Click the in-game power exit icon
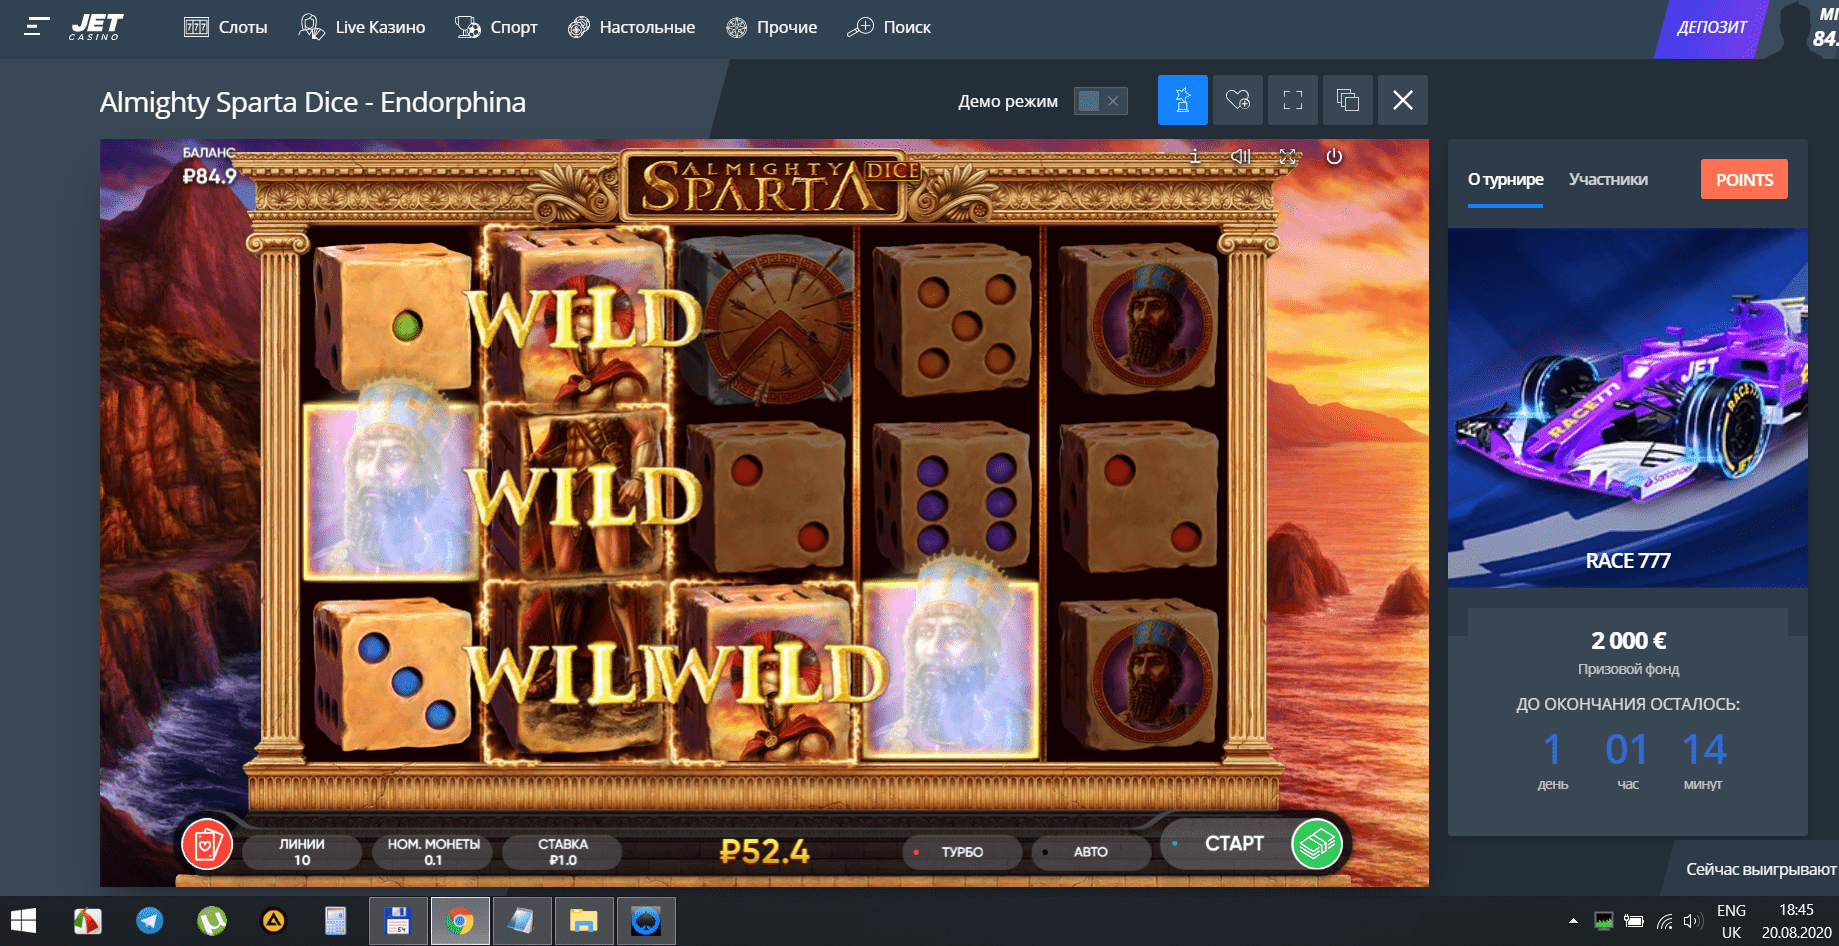The image size is (1839, 946). point(1334,157)
